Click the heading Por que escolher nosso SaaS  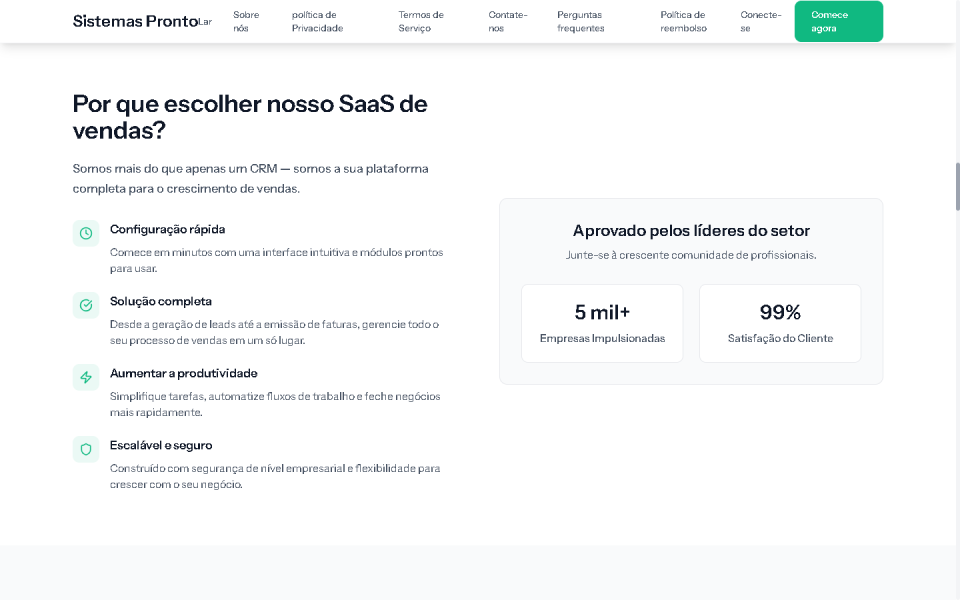[249, 115]
